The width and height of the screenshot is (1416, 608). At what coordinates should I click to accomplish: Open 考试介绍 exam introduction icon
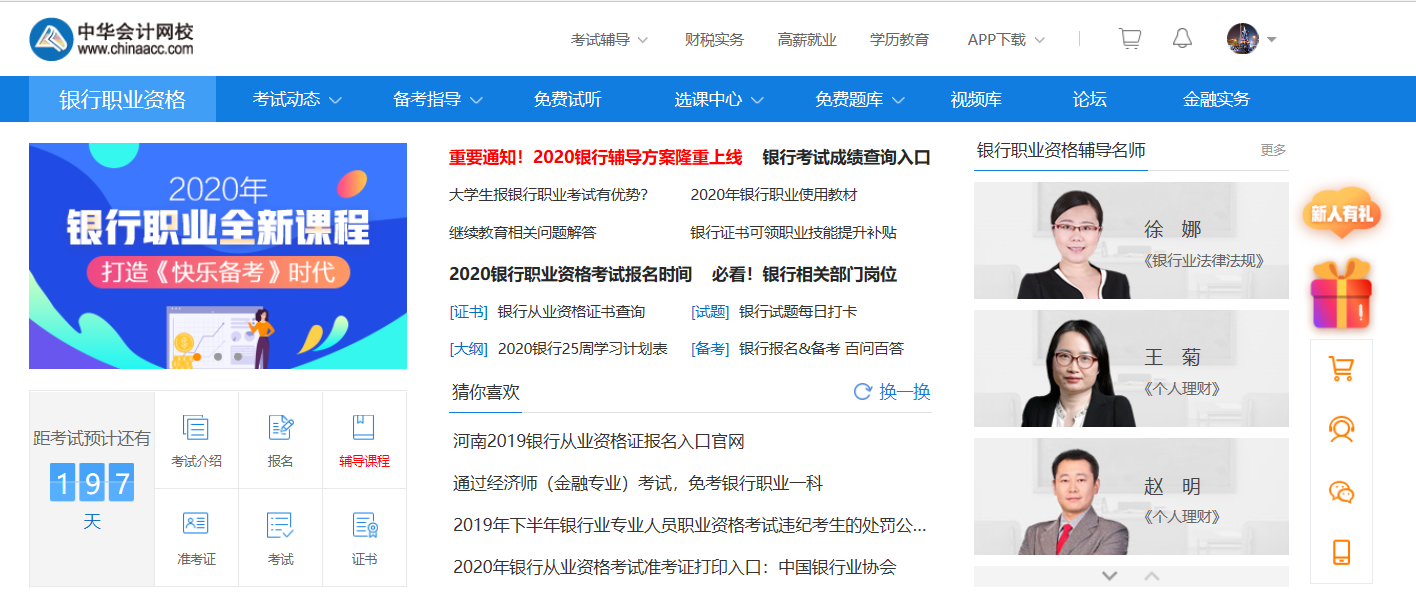pyautogui.click(x=196, y=440)
